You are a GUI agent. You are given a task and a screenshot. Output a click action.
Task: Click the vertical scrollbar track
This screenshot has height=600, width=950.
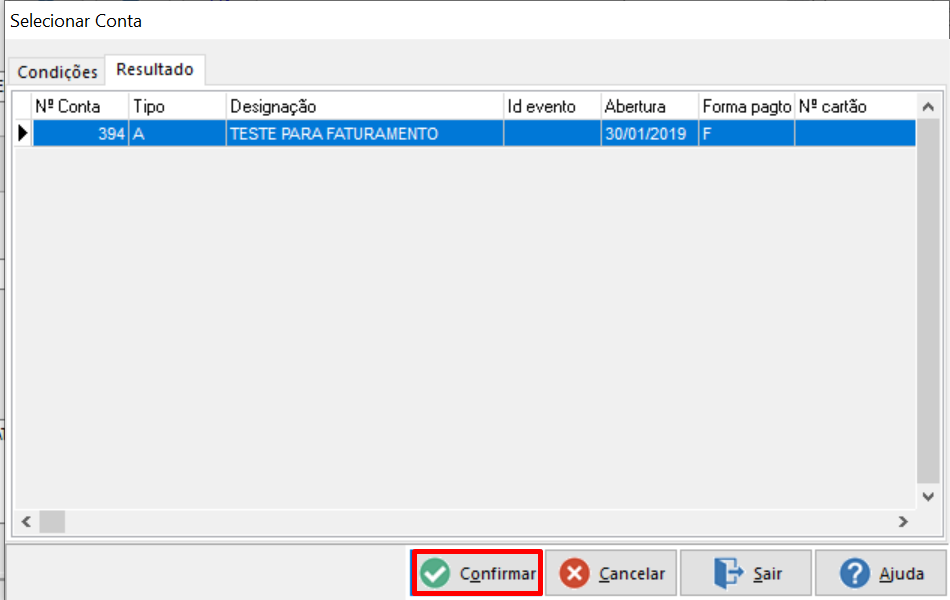(928, 301)
